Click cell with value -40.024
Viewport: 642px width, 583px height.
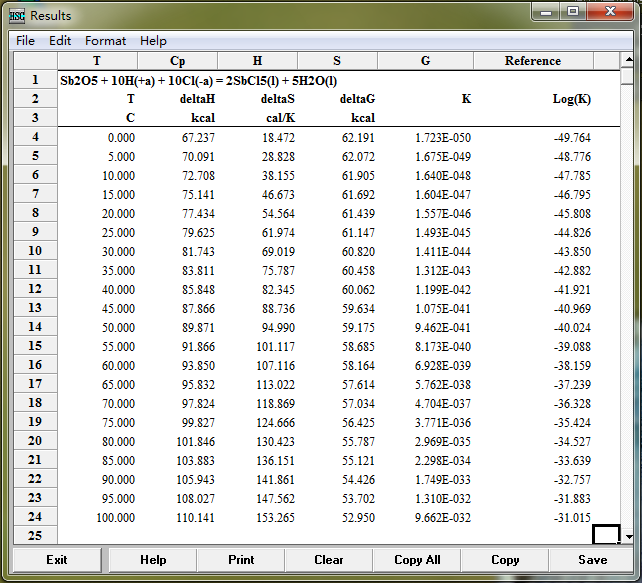(572, 328)
